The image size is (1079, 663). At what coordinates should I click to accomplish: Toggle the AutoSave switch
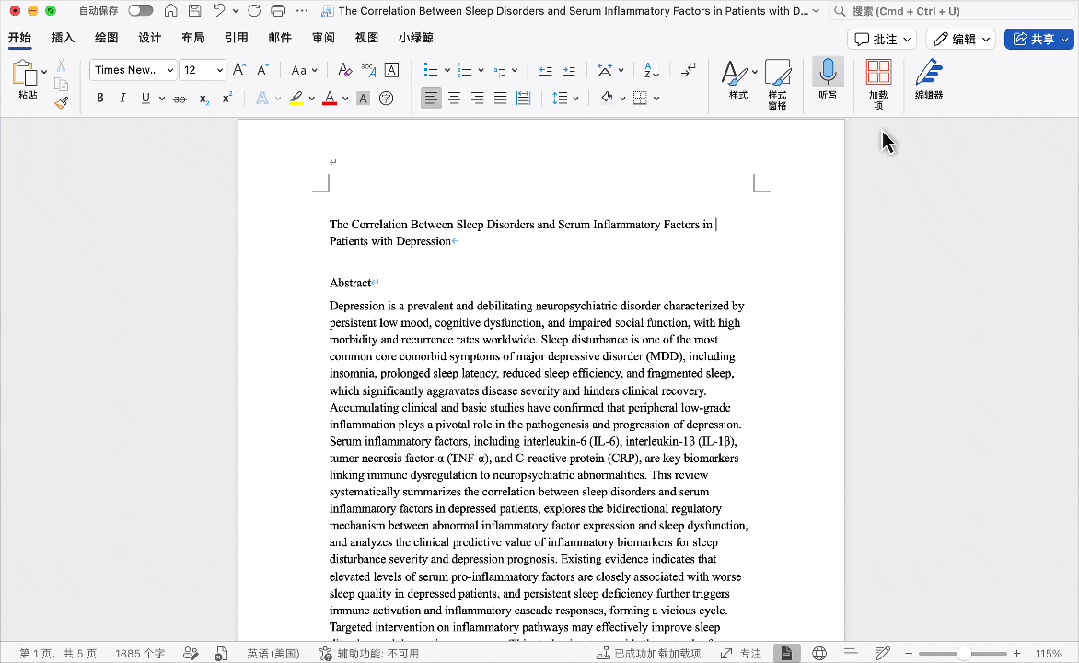pyautogui.click(x=141, y=10)
